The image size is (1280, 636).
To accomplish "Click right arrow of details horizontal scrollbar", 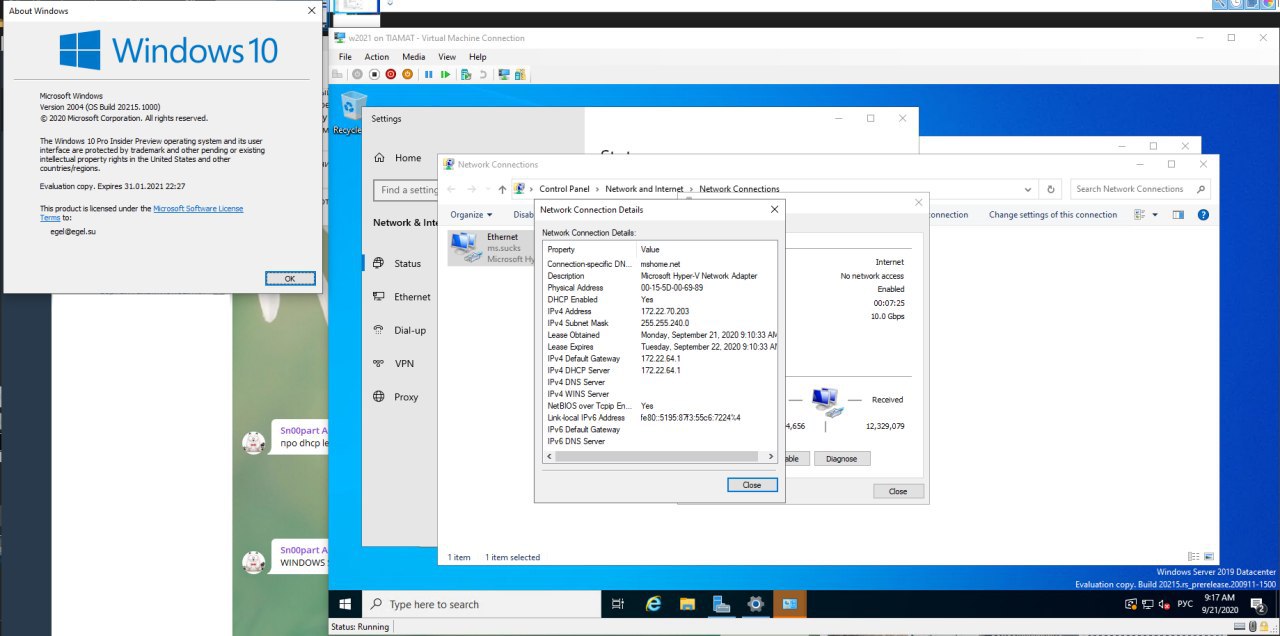I will tap(771, 456).
